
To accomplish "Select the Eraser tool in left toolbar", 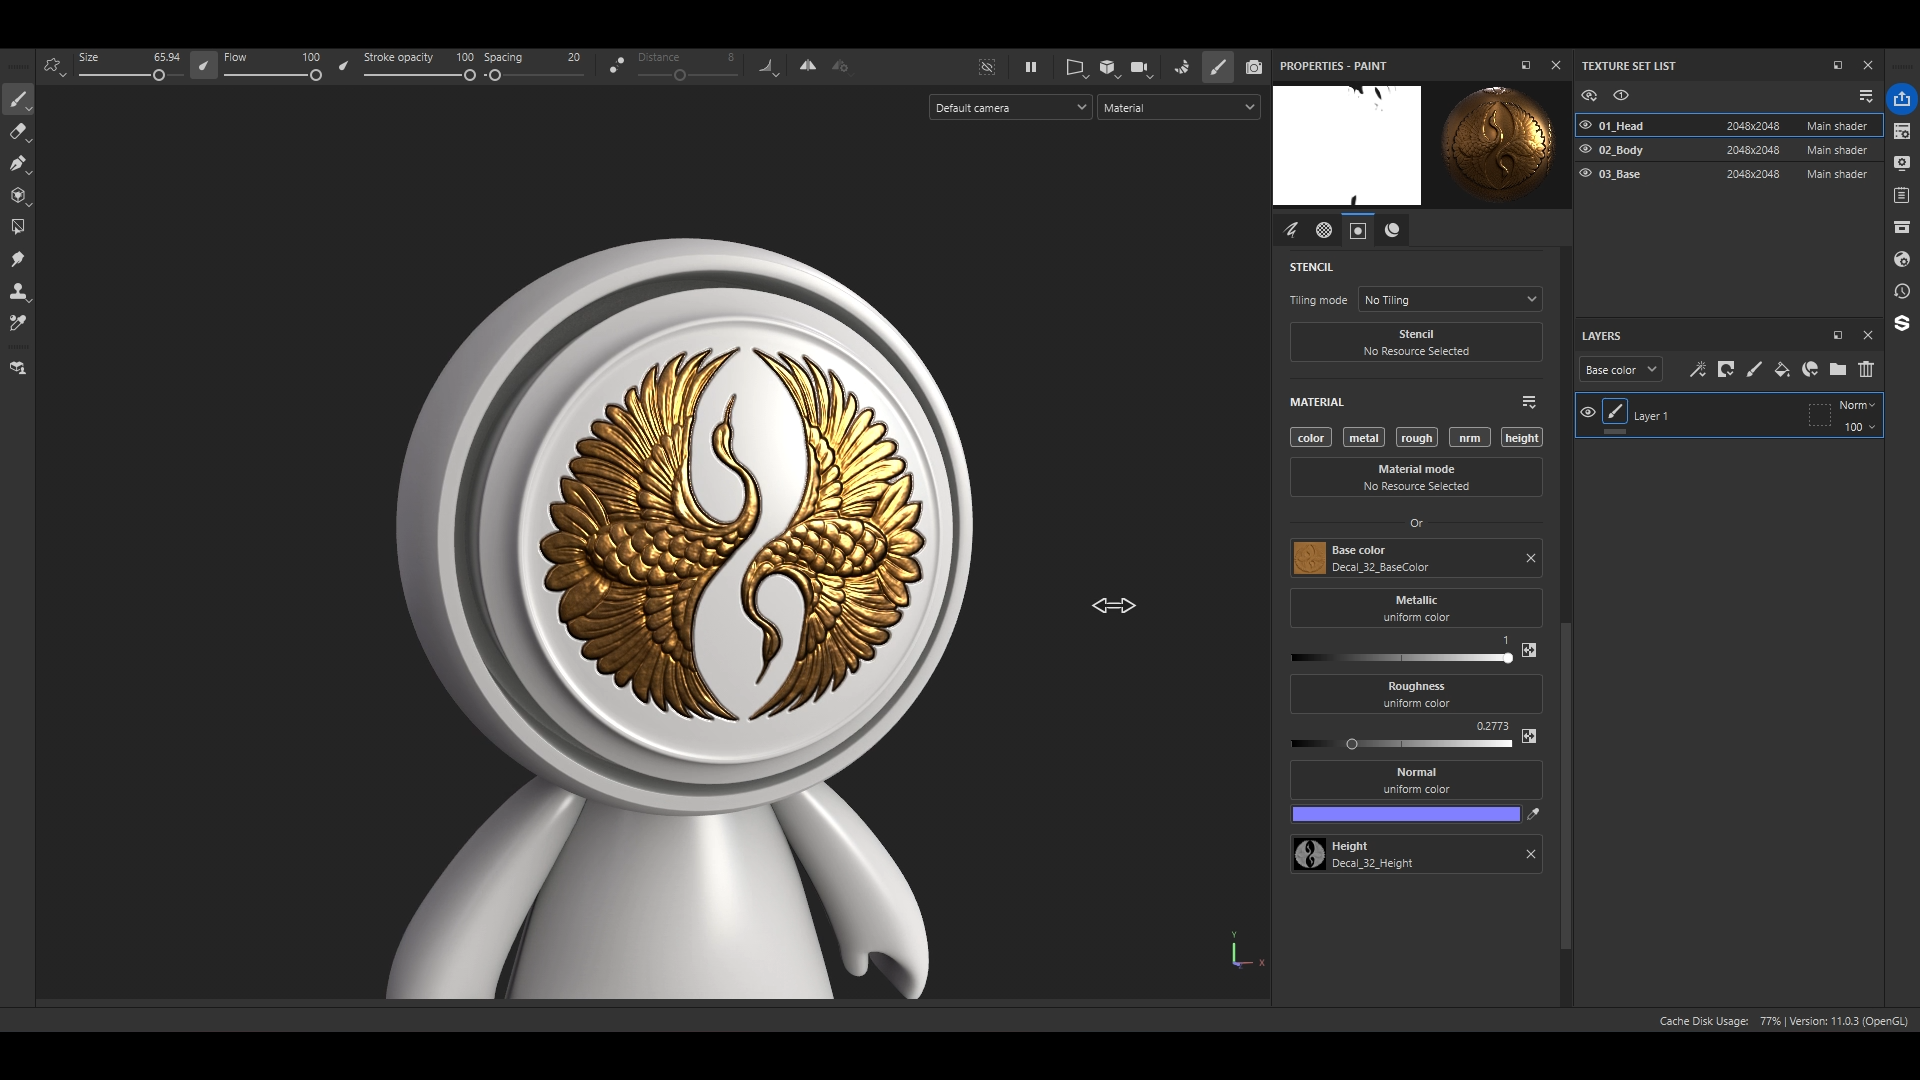I will point(17,131).
